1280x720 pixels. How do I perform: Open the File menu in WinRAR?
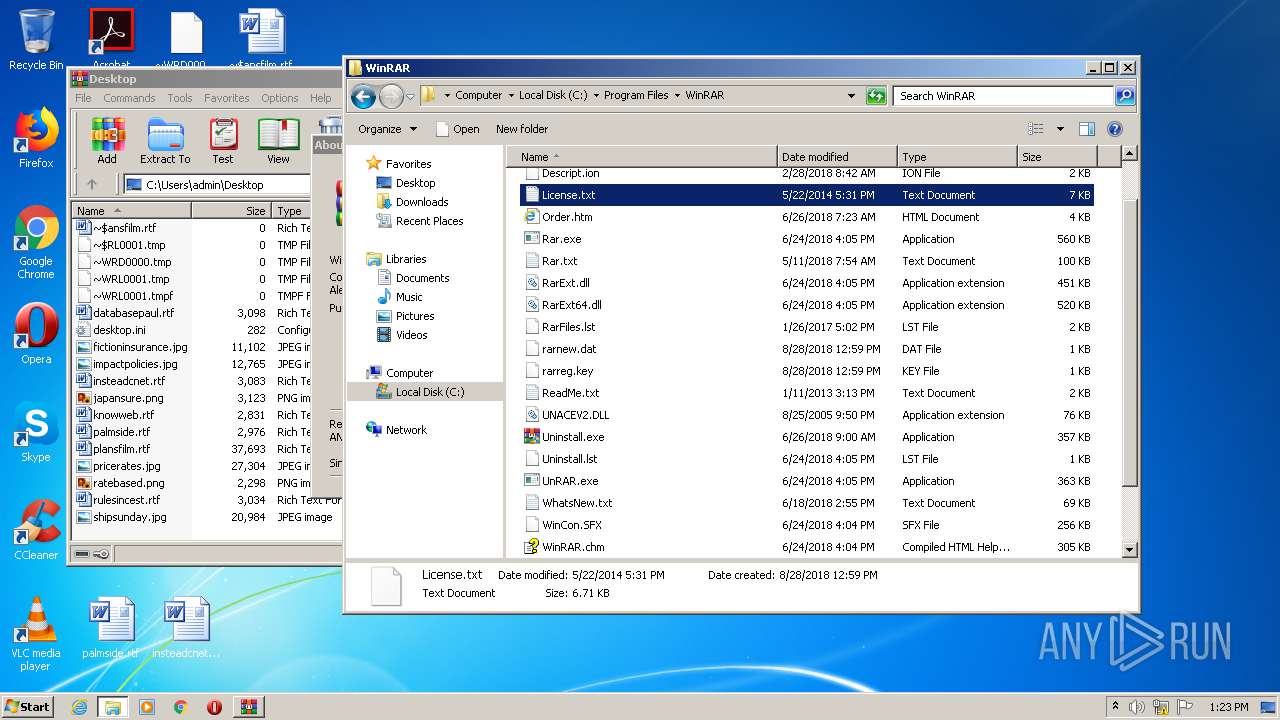click(83, 98)
